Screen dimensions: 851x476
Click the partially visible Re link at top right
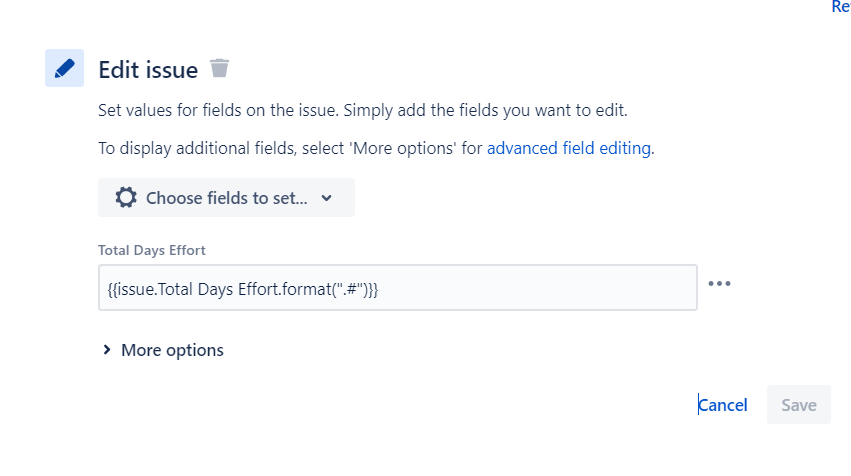[841, 7]
